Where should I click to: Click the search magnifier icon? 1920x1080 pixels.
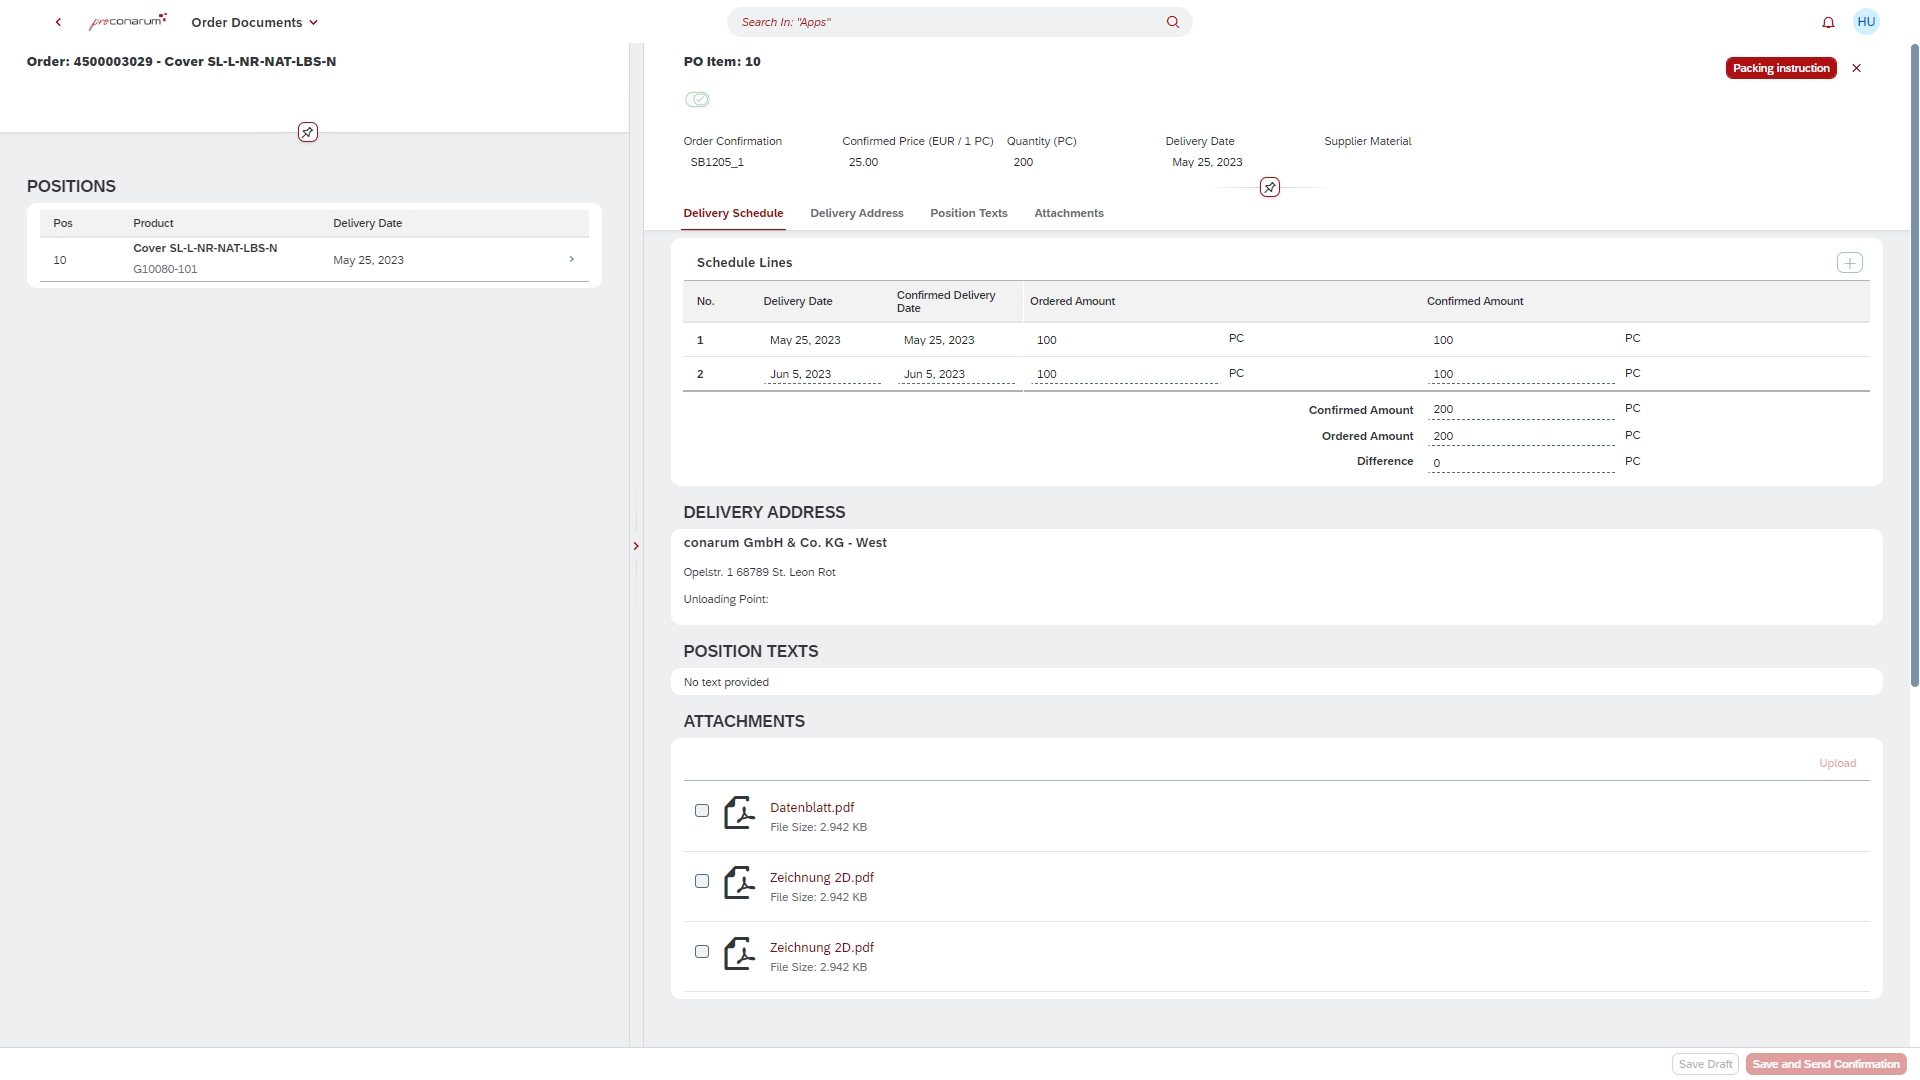point(1172,22)
